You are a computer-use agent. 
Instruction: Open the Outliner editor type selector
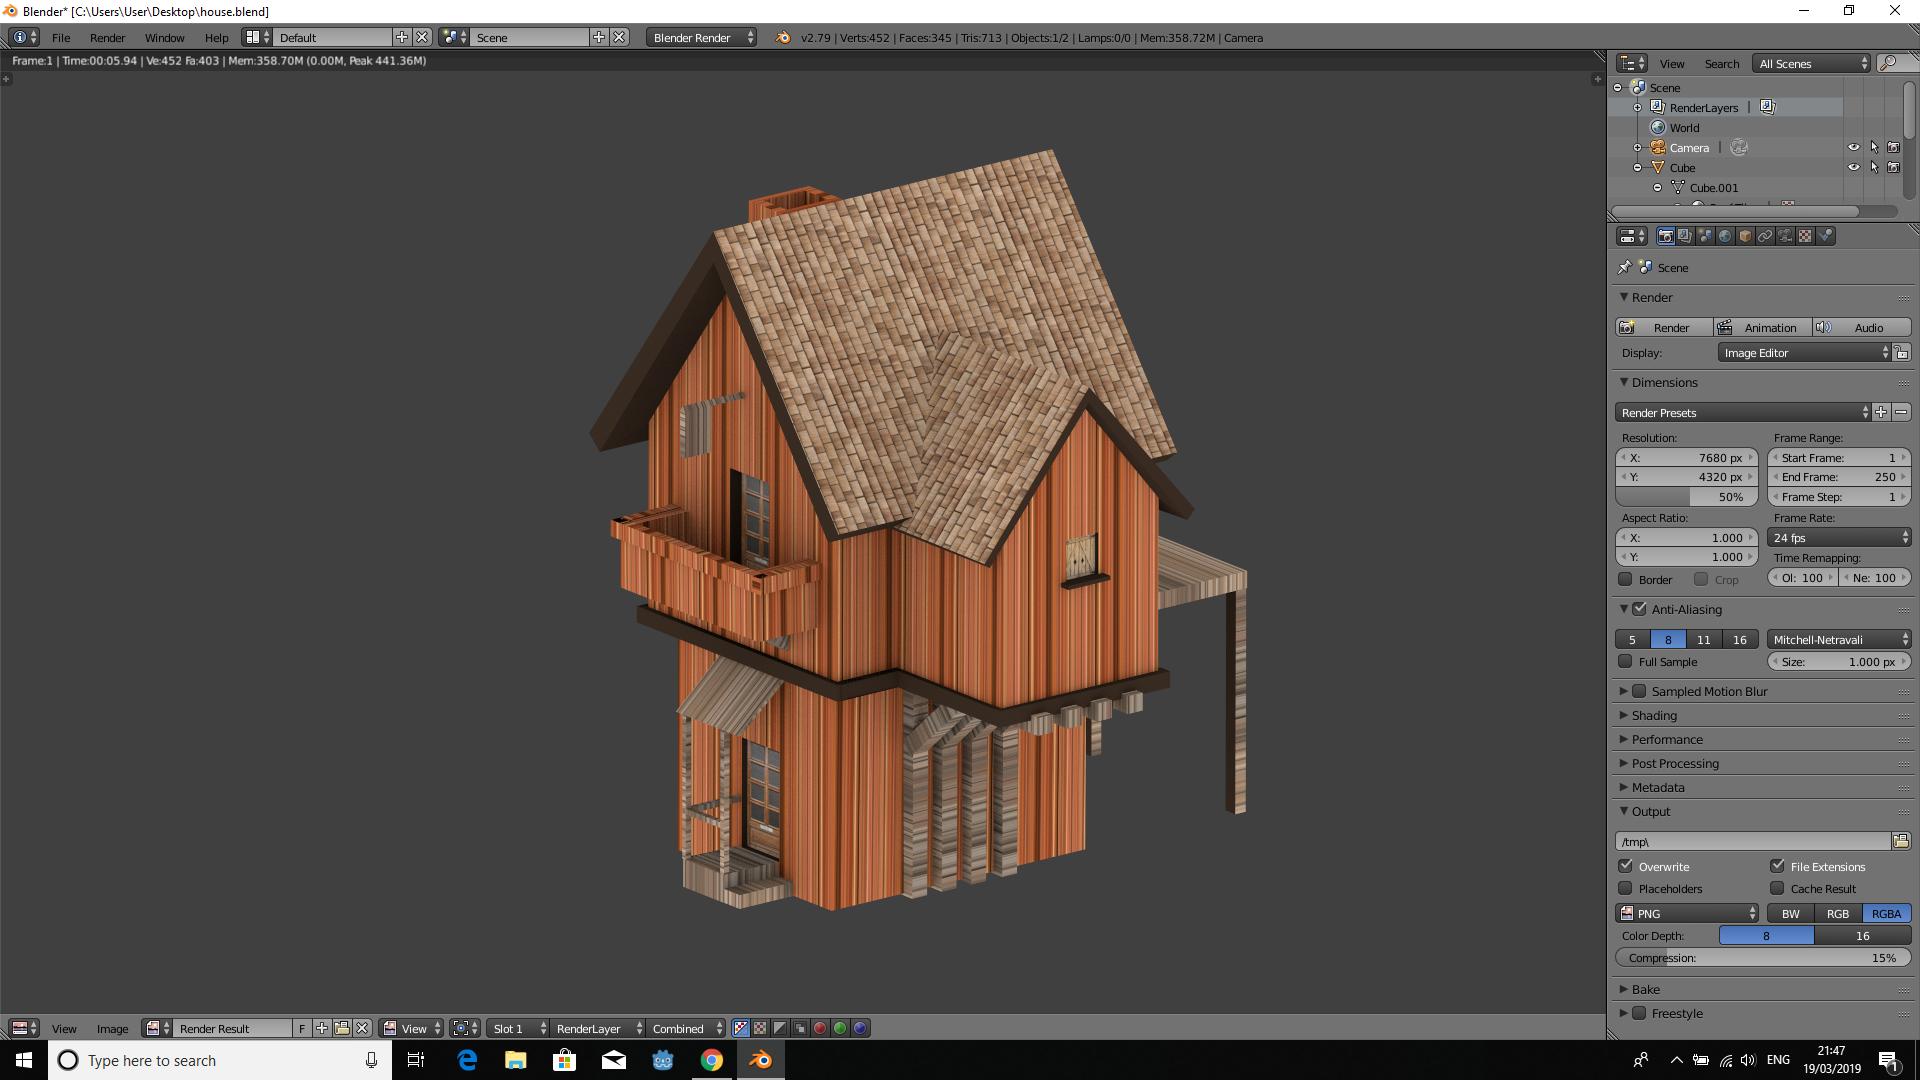click(1632, 63)
